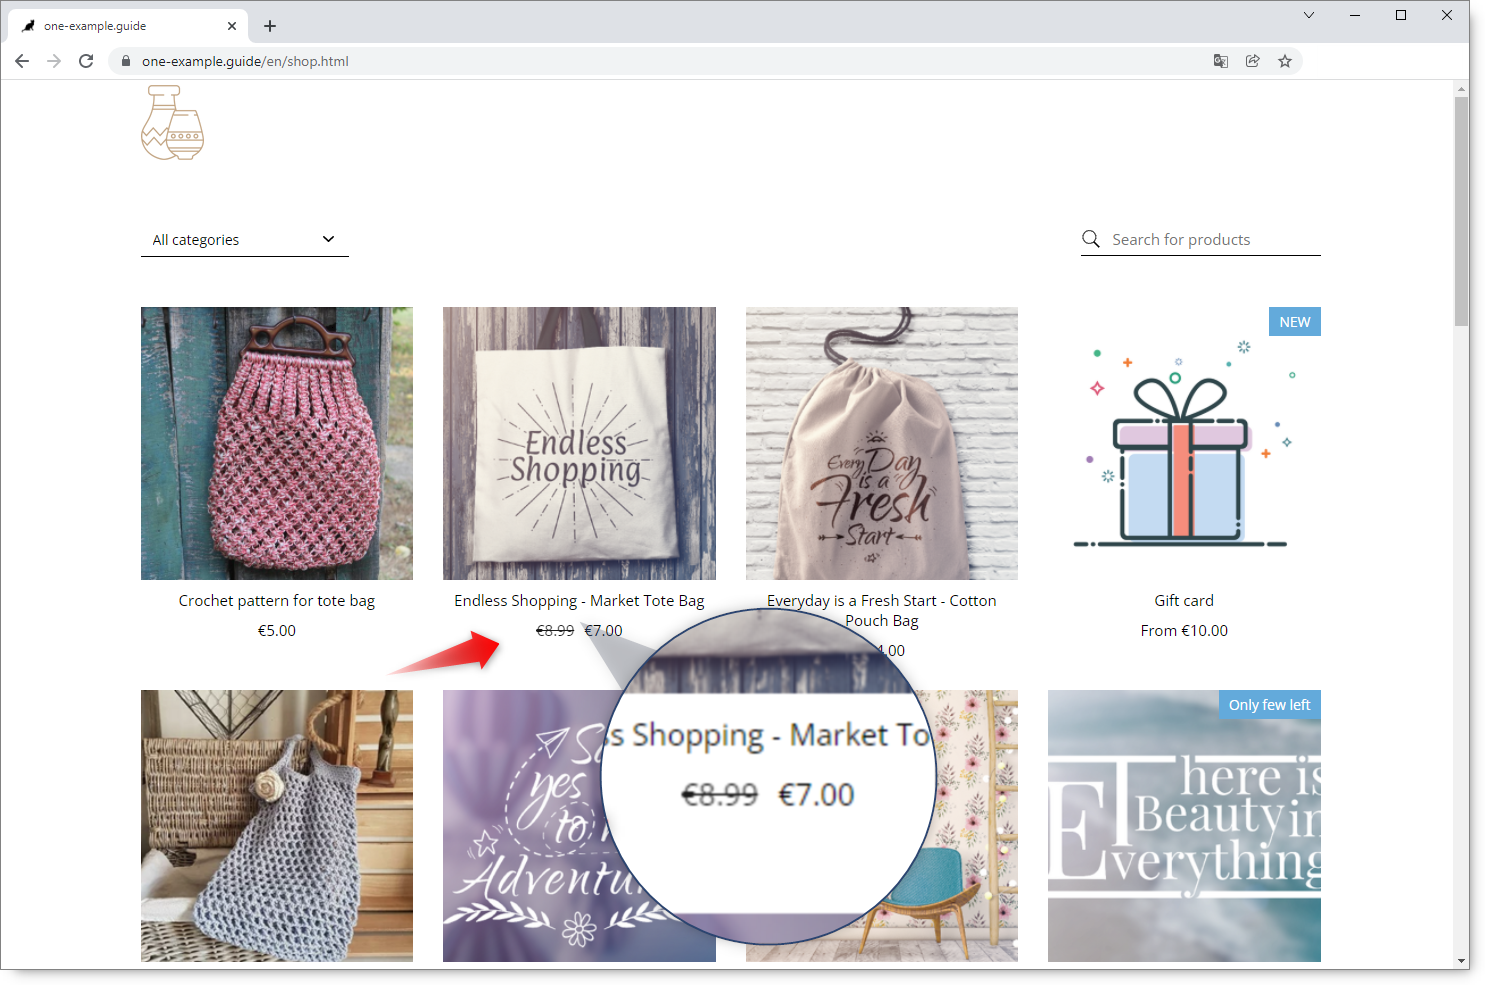Click the vase shop logo
The width and height of the screenshot is (1485, 985).
coord(172,123)
